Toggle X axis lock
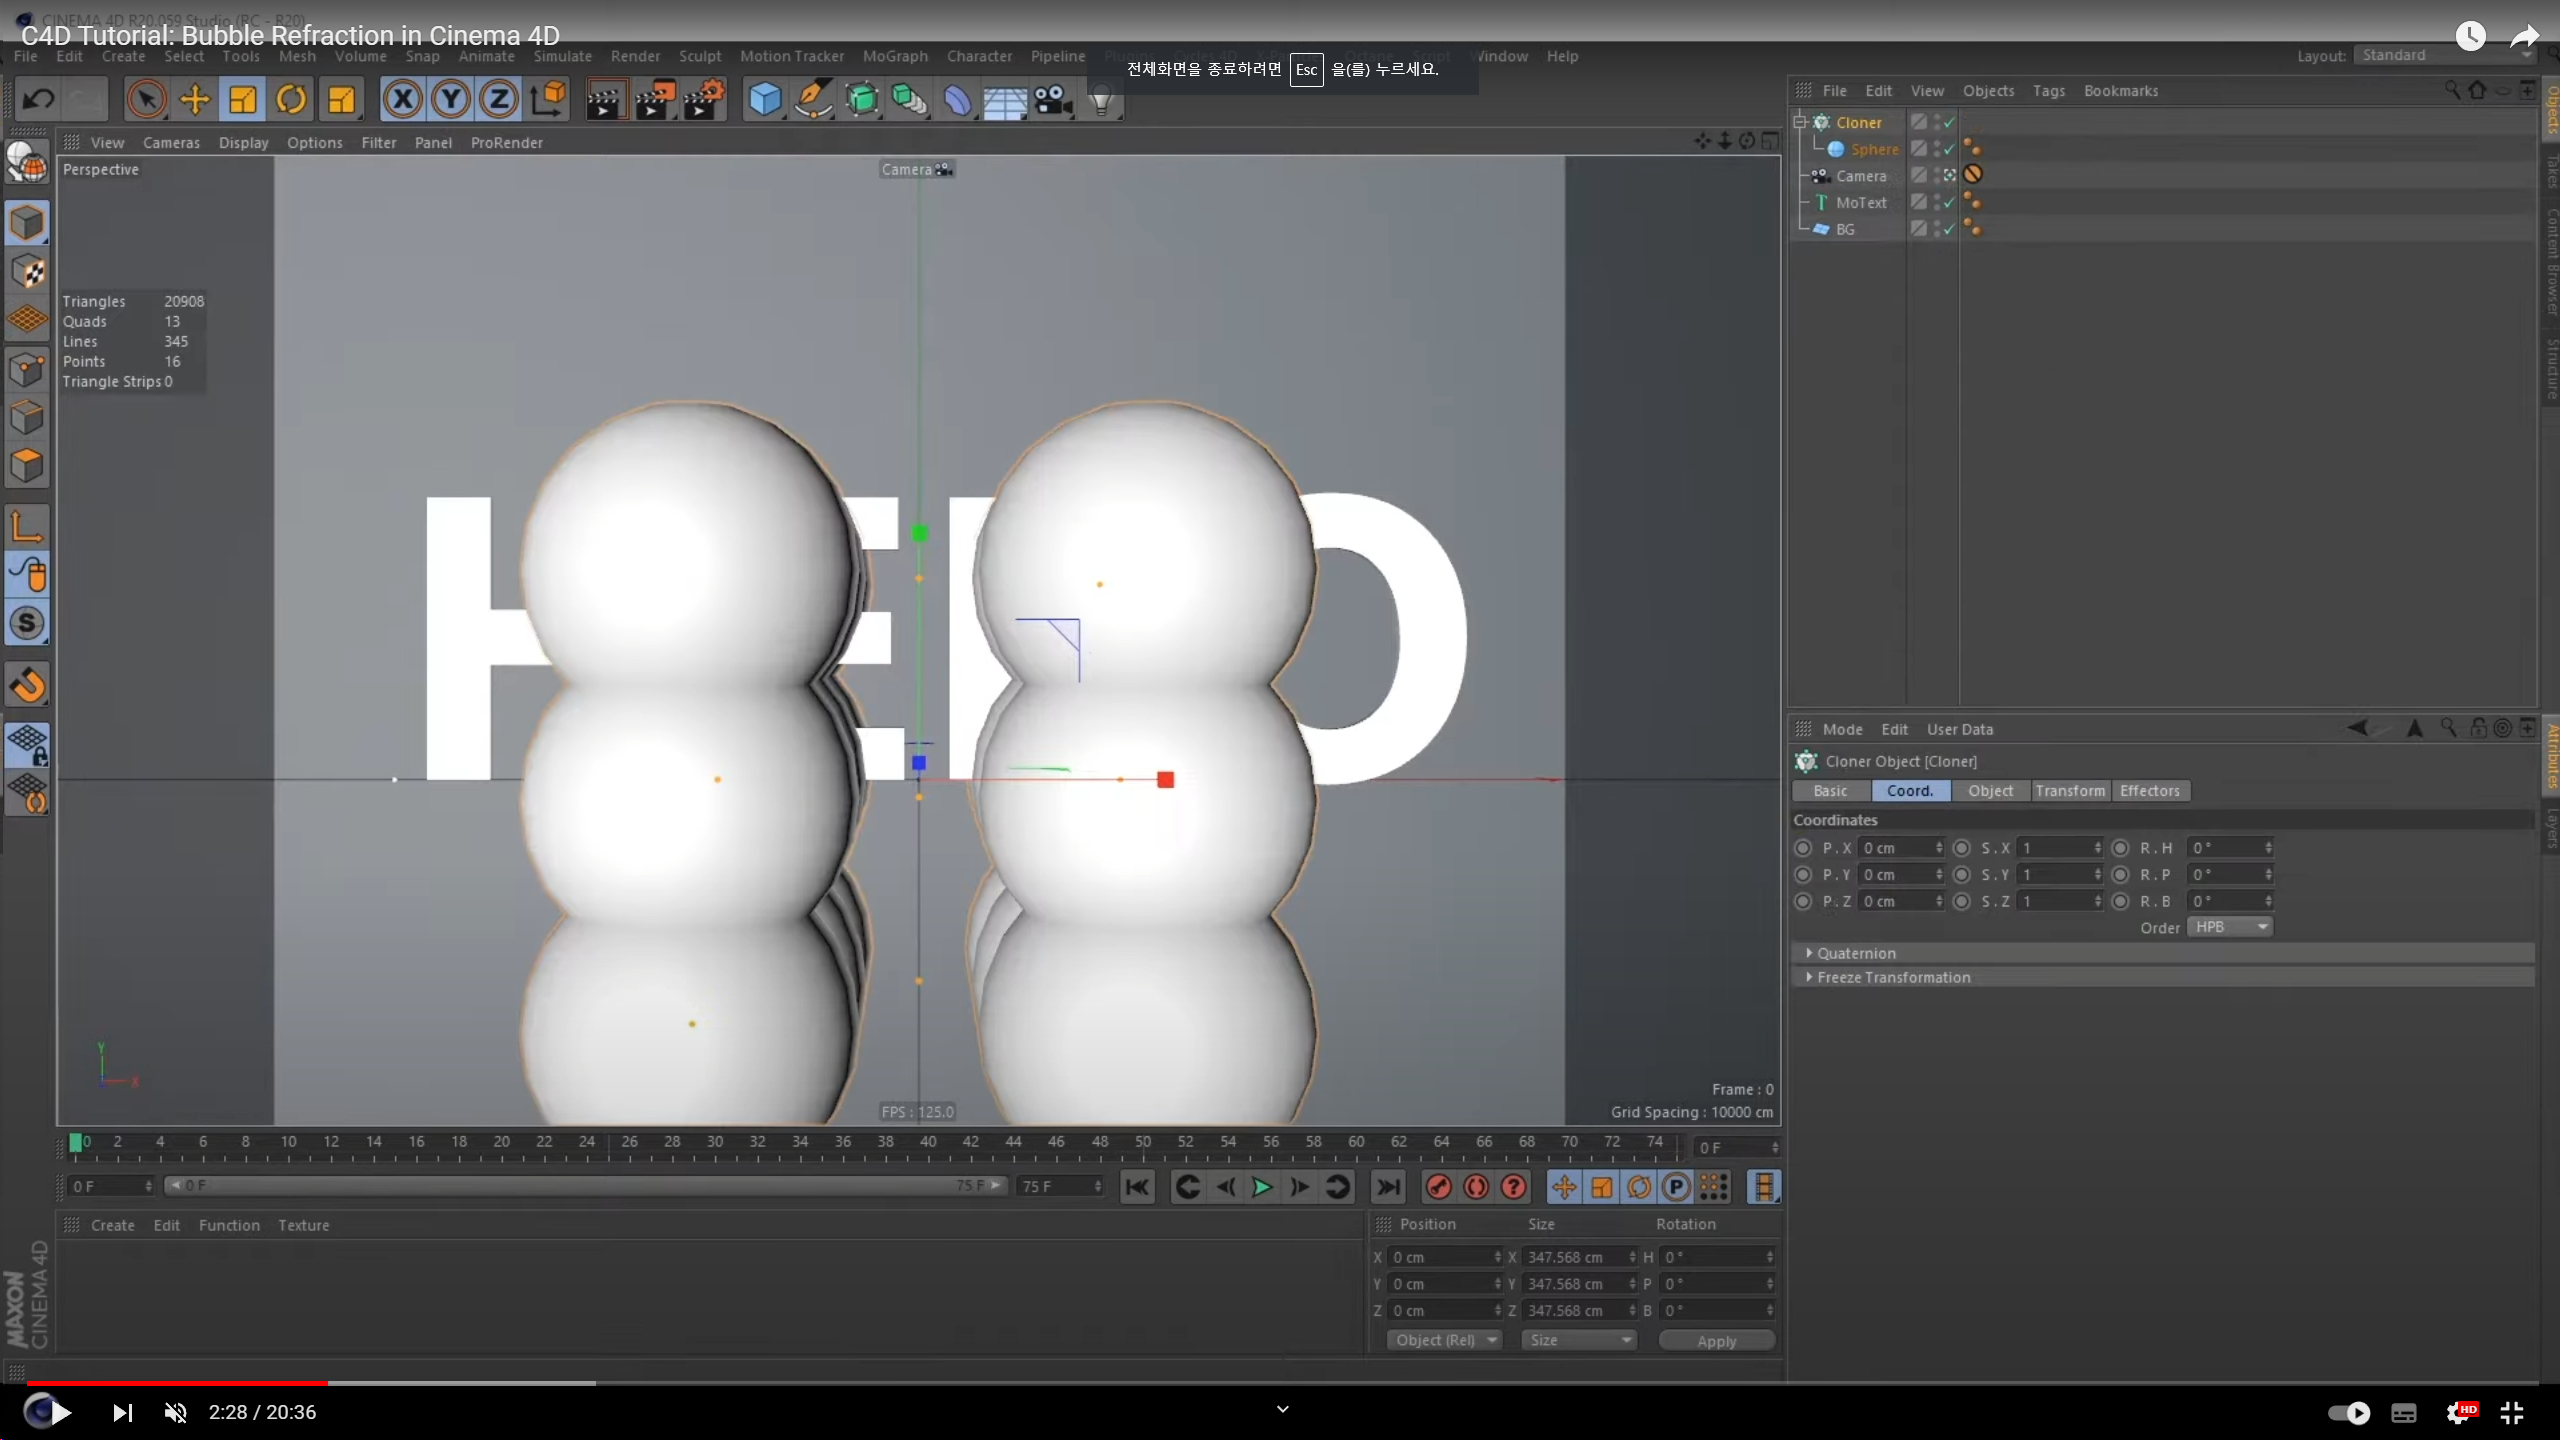This screenshot has height=1440, width=2560. coord(403,99)
